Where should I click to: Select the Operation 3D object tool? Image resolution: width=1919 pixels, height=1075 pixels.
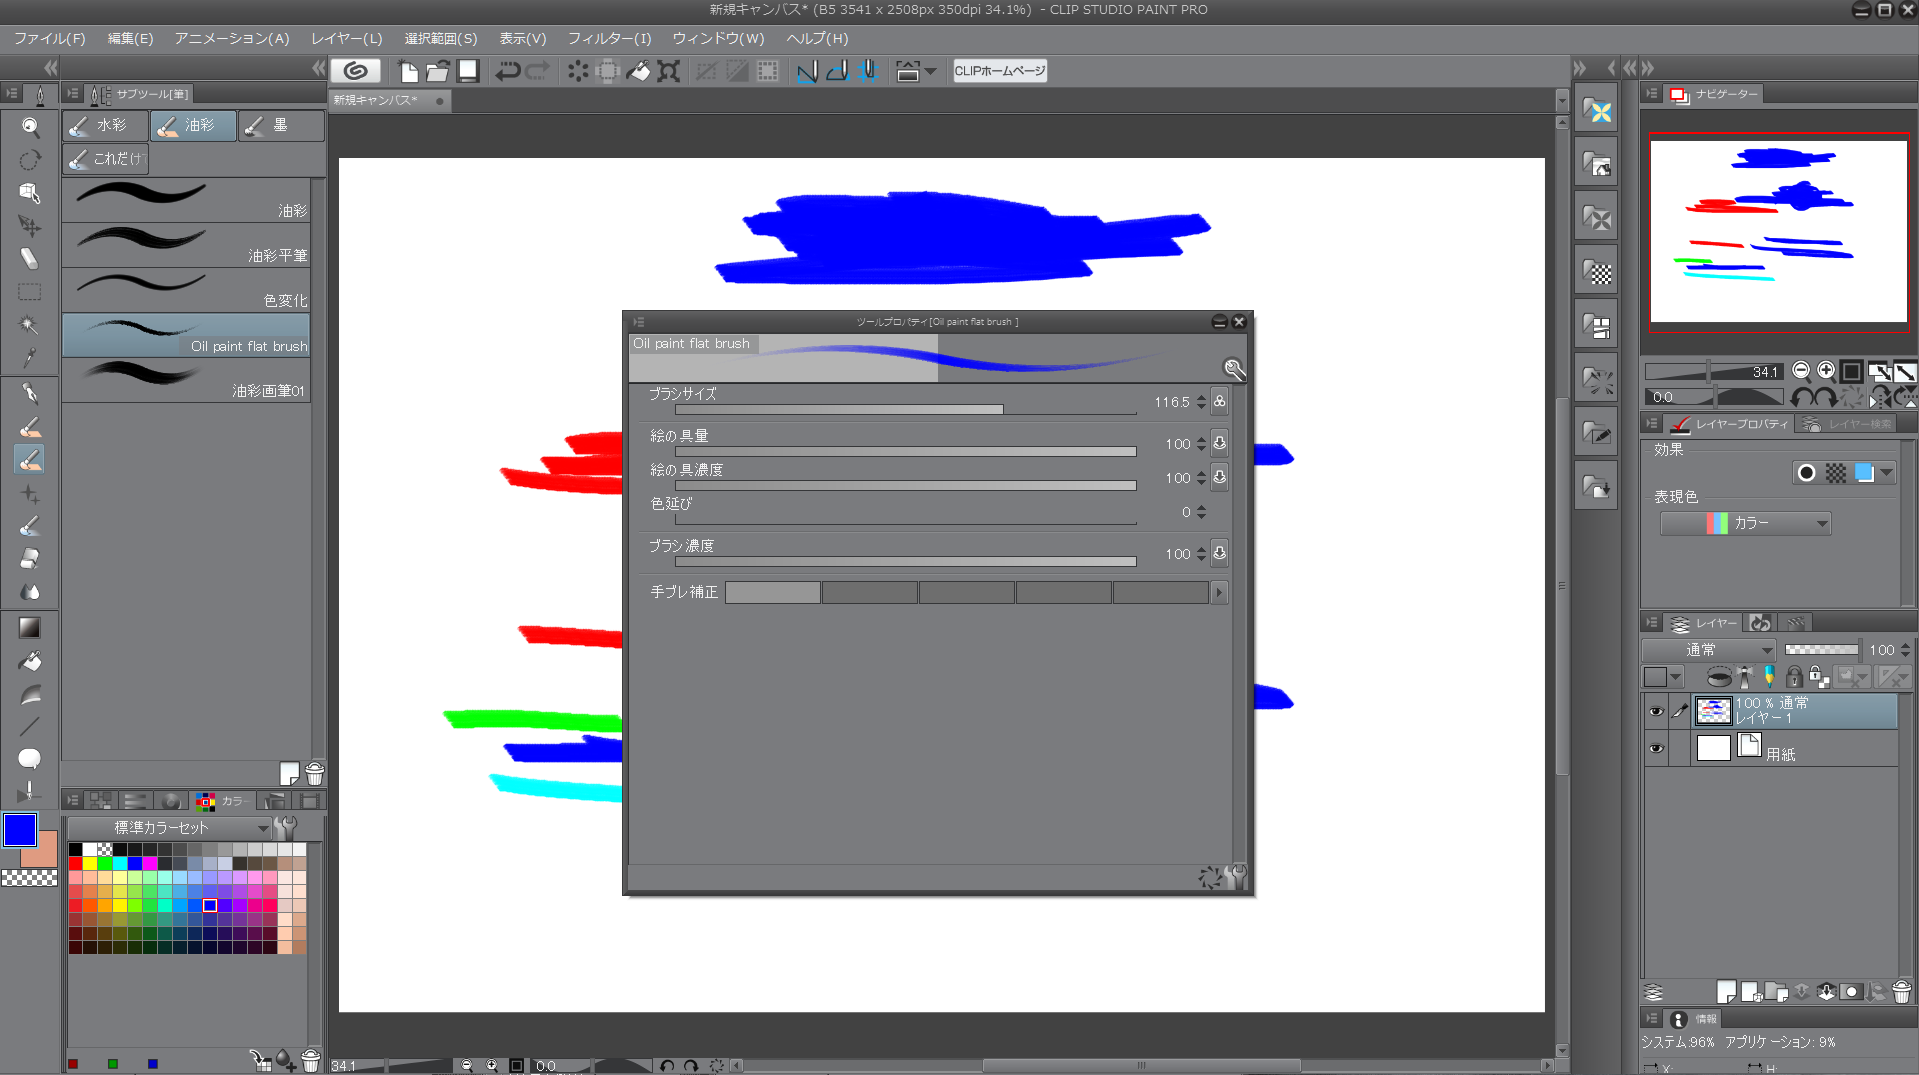[30, 193]
